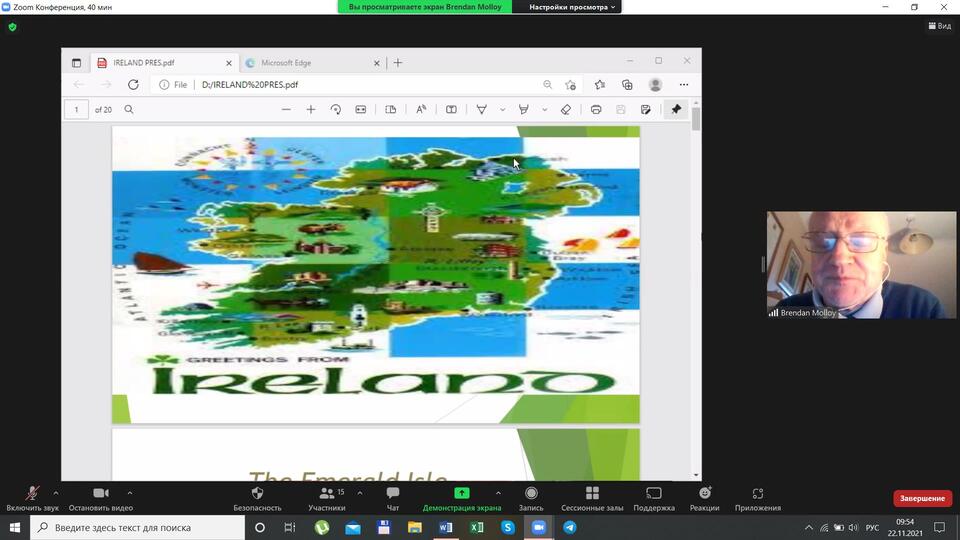The image size is (960, 540).
Task: Click fit to width icon
Action: coord(361,109)
